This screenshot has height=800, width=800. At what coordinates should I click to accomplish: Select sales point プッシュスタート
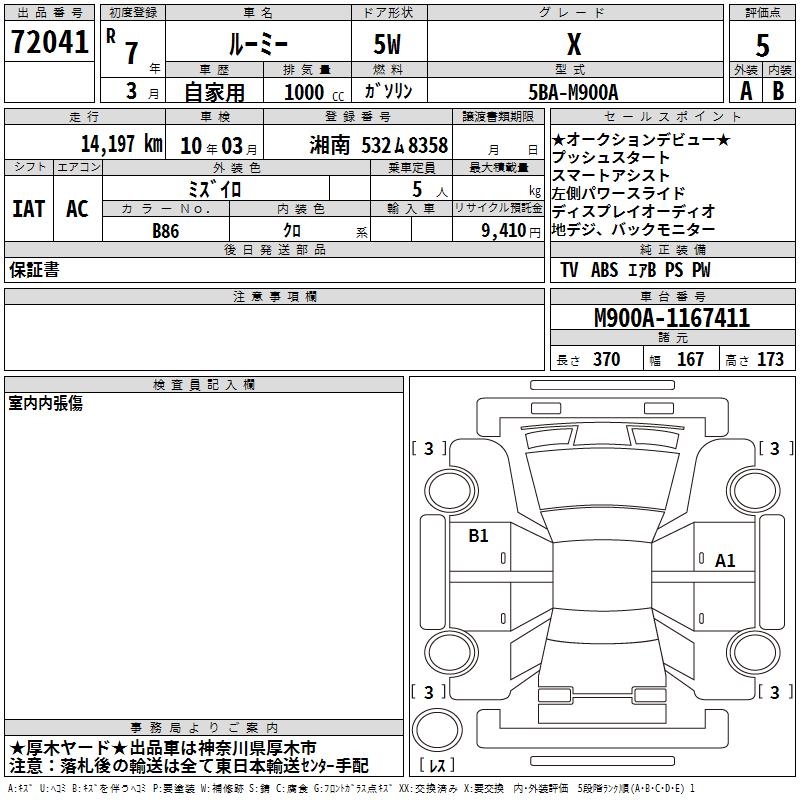coord(610,157)
